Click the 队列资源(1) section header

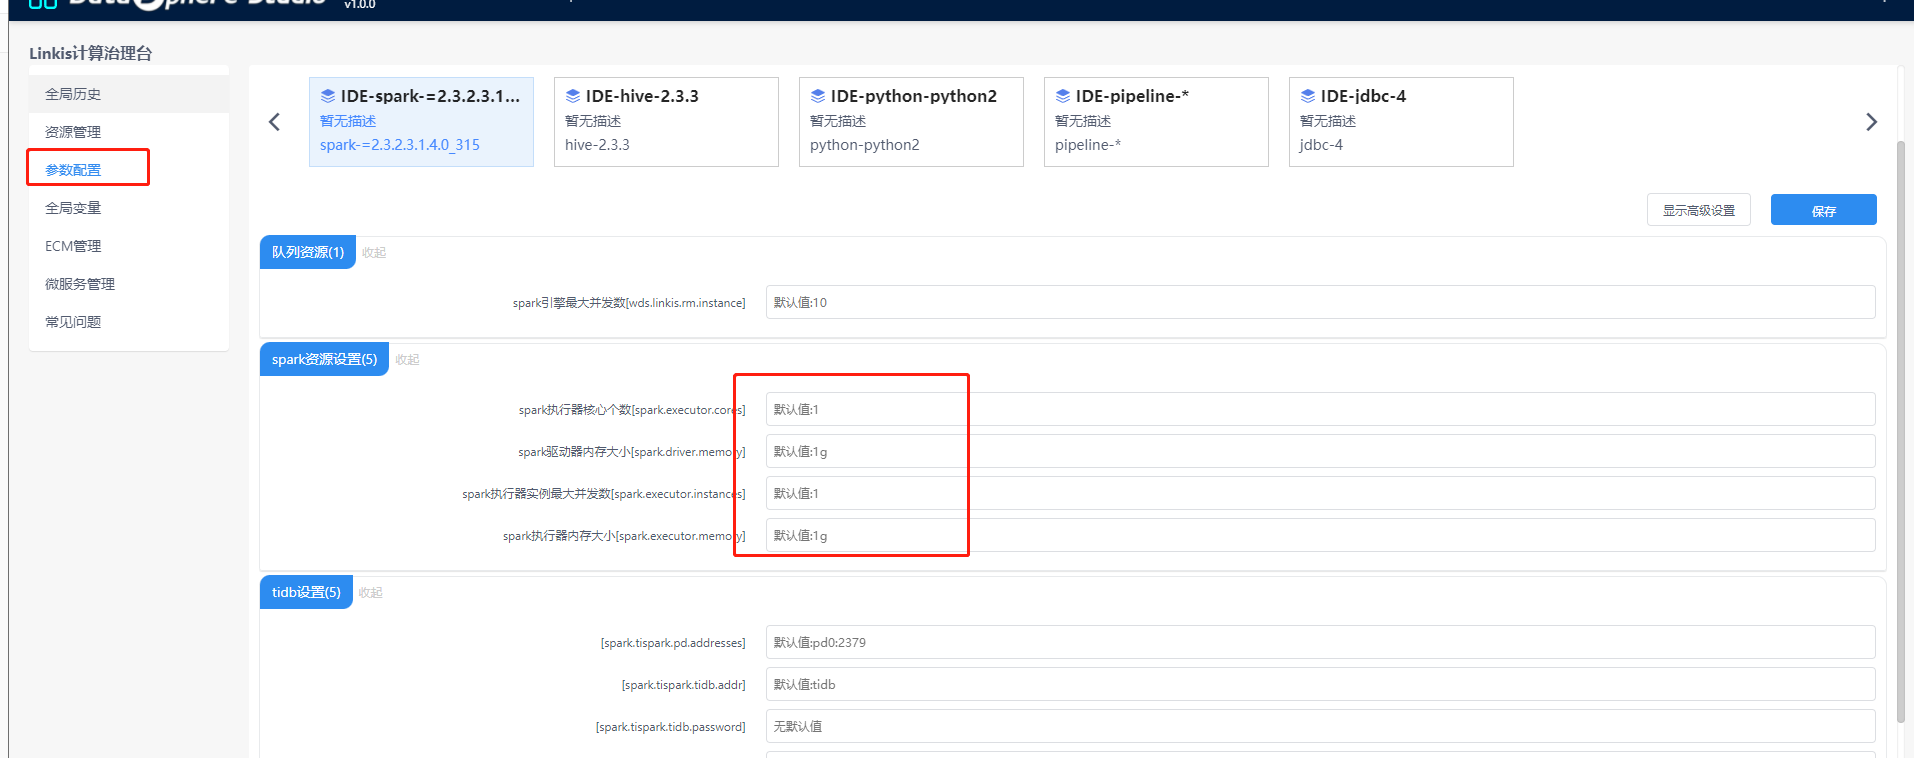coord(308,252)
